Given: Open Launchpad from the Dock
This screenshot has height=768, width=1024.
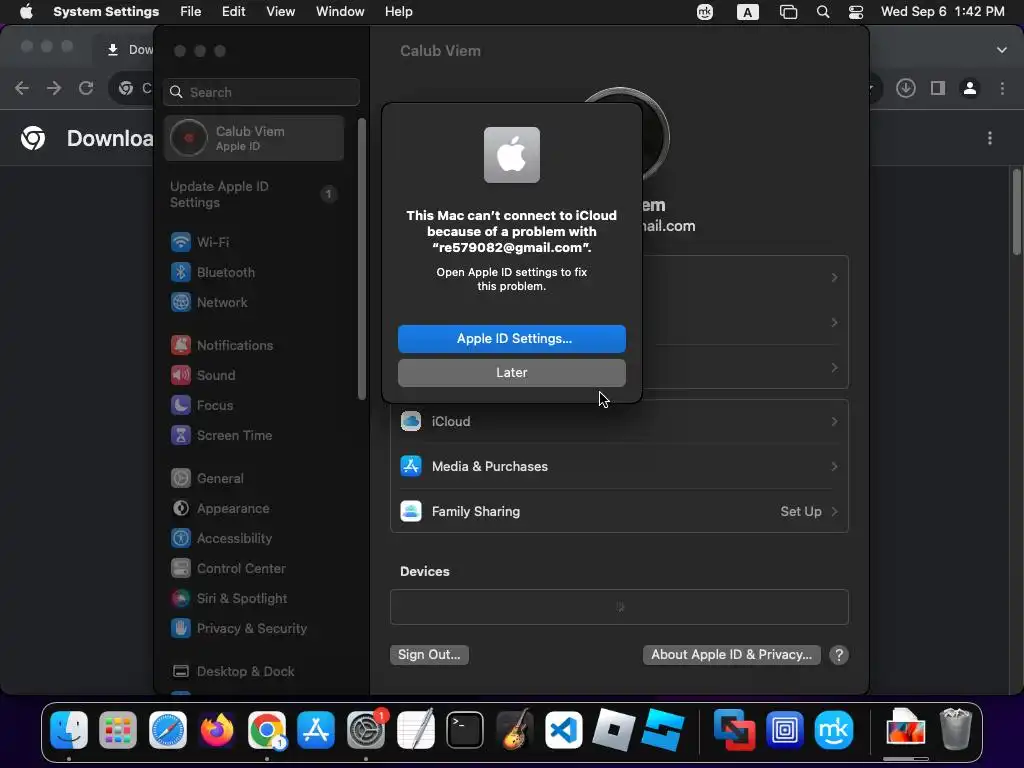Looking at the screenshot, I should tap(118, 730).
